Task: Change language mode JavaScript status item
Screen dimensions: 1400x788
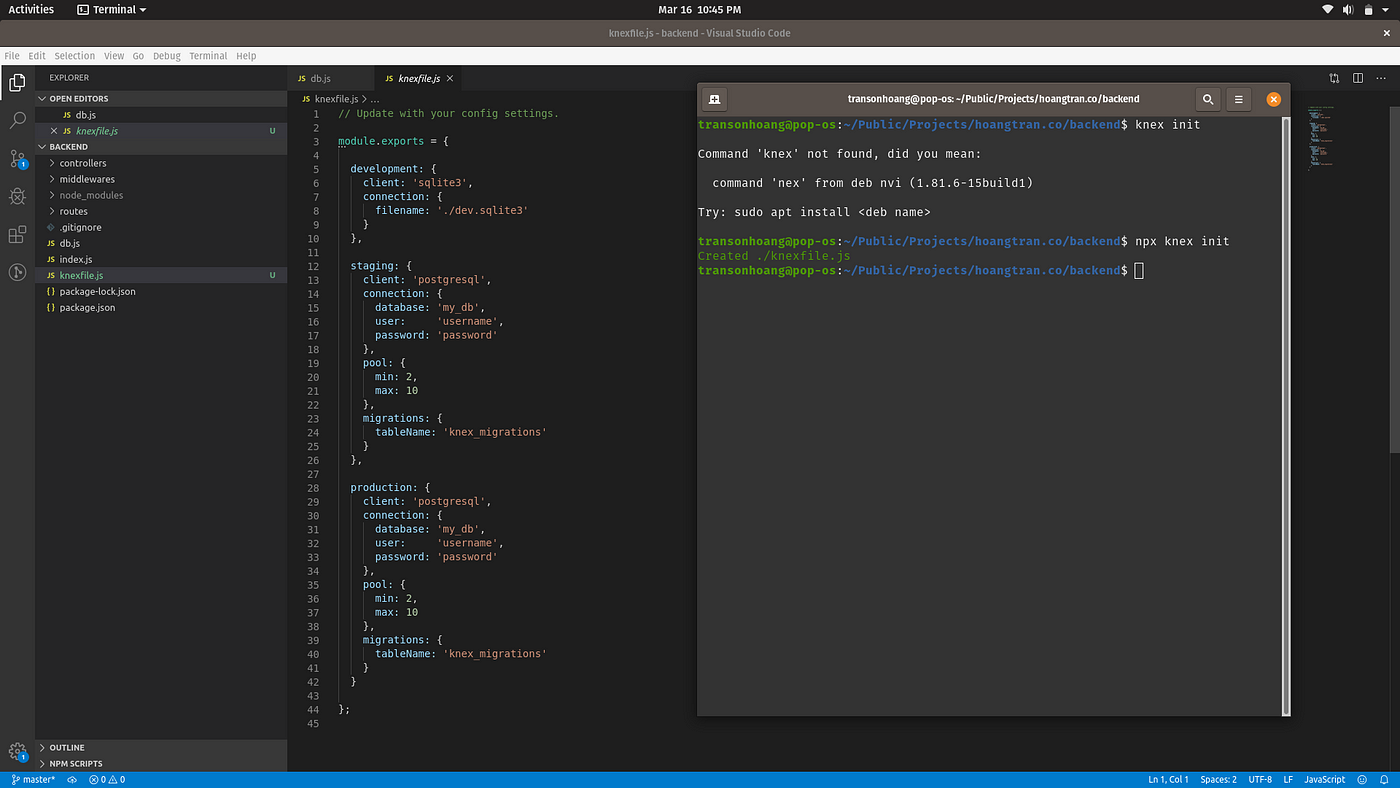Action: (1324, 779)
